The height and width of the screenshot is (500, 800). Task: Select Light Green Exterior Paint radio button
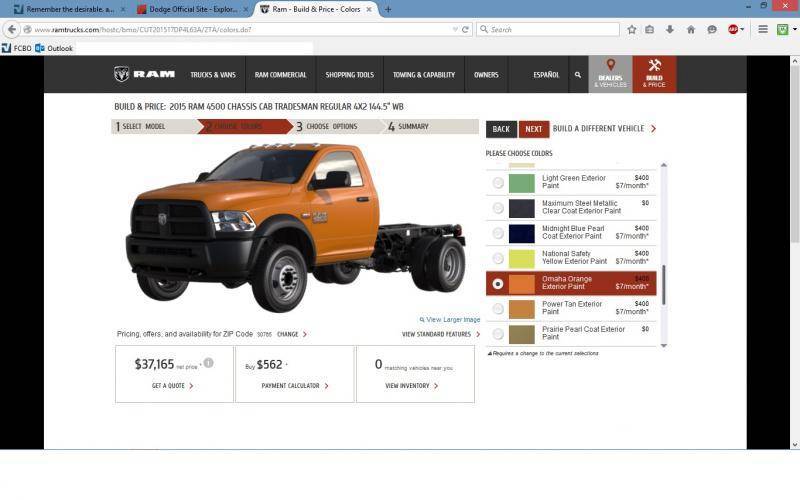(x=498, y=183)
